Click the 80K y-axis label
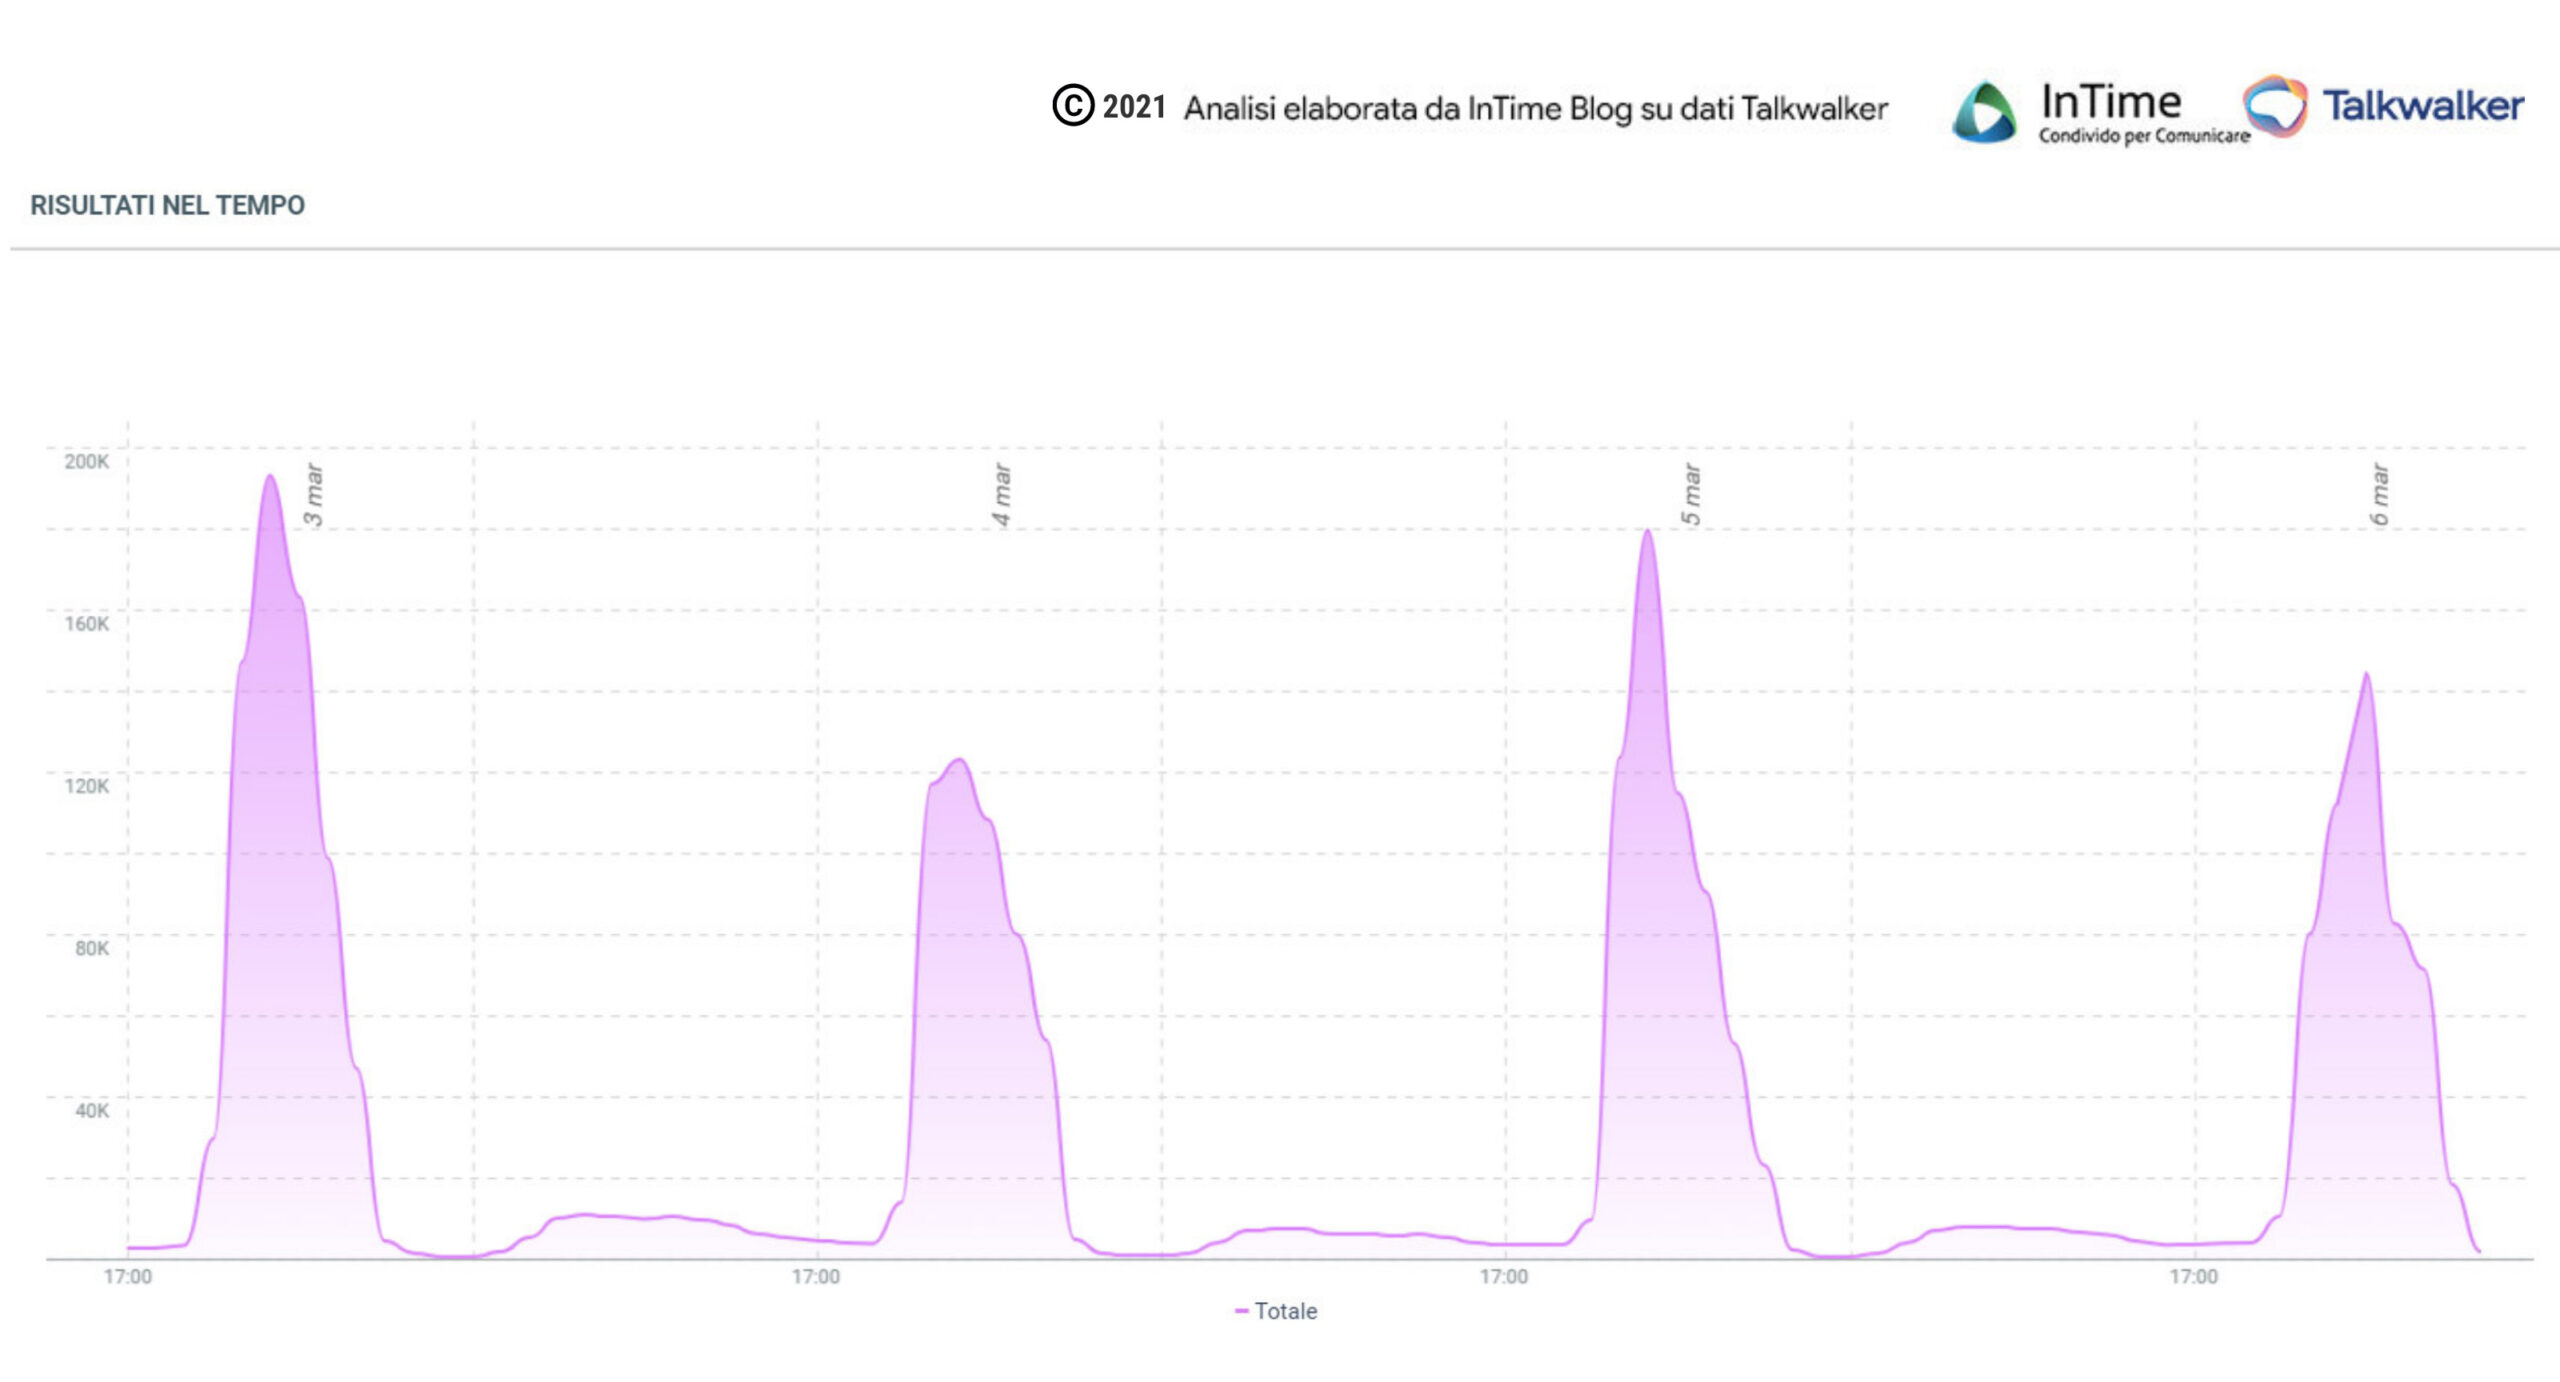Viewport: 2560px width, 1382px height. coord(91,947)
